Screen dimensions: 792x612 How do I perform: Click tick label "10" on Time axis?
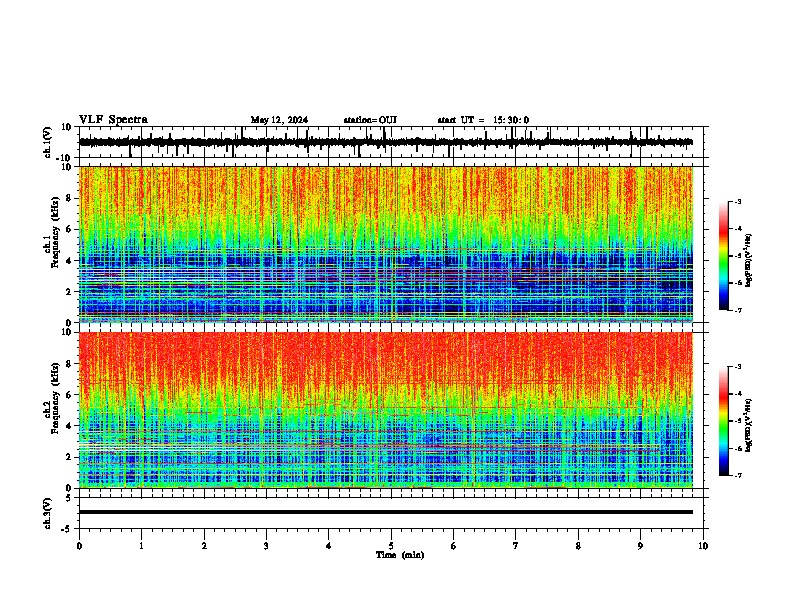703,546
